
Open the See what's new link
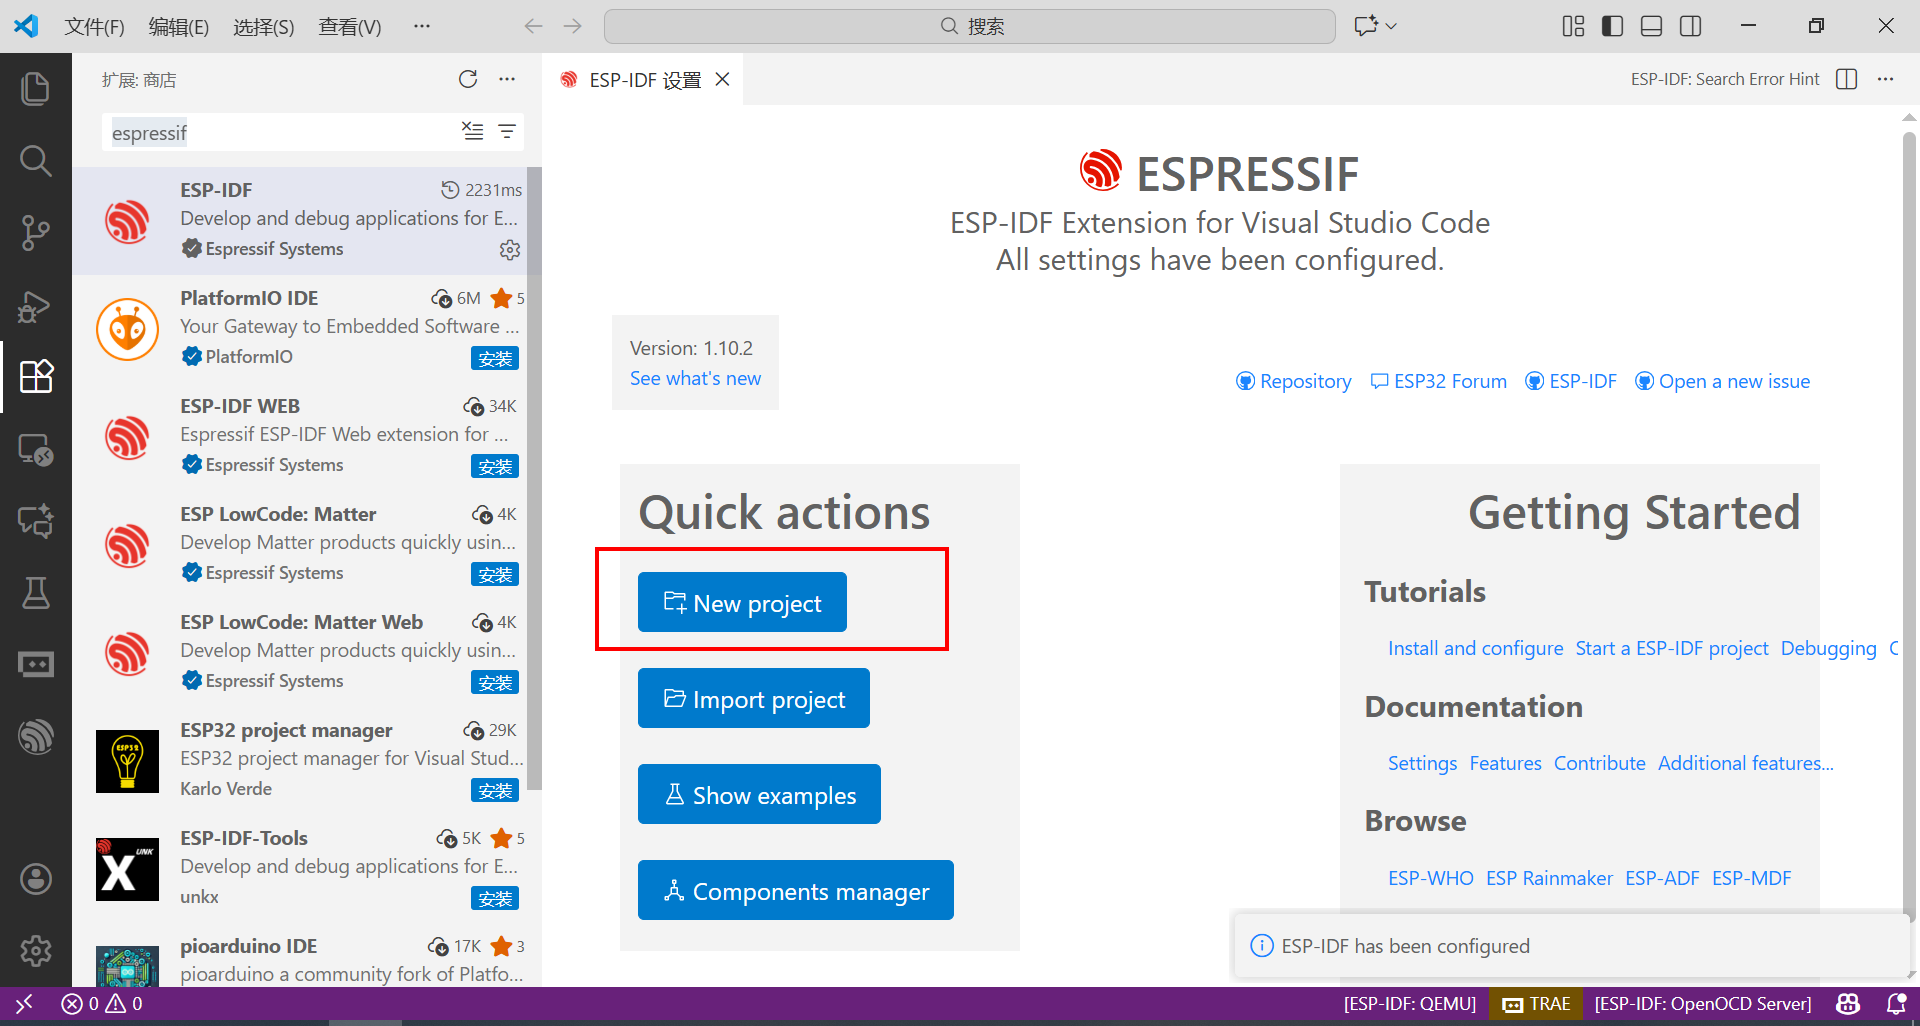pyautogui.click(x=695, y=378)
